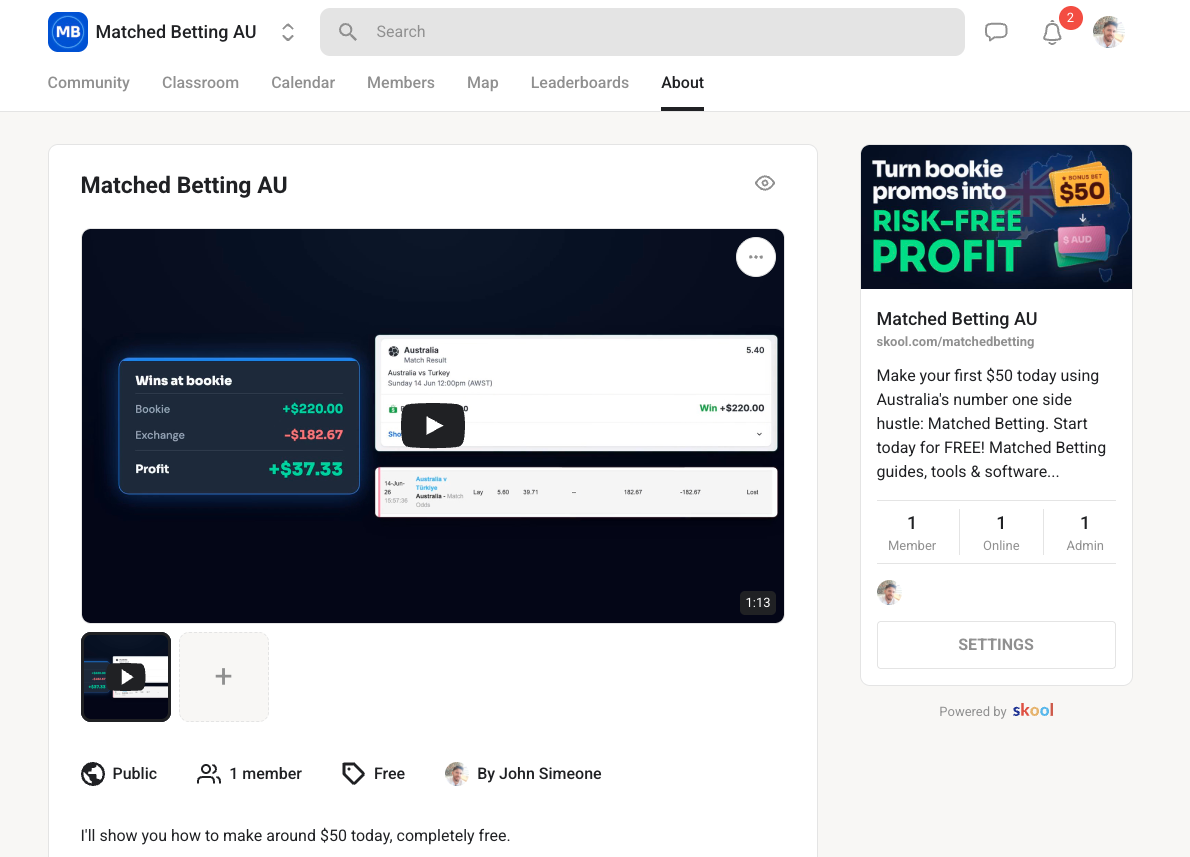Click the 'Matched Betting AU' page heading
1190x857 pixels.
(184, 185)
